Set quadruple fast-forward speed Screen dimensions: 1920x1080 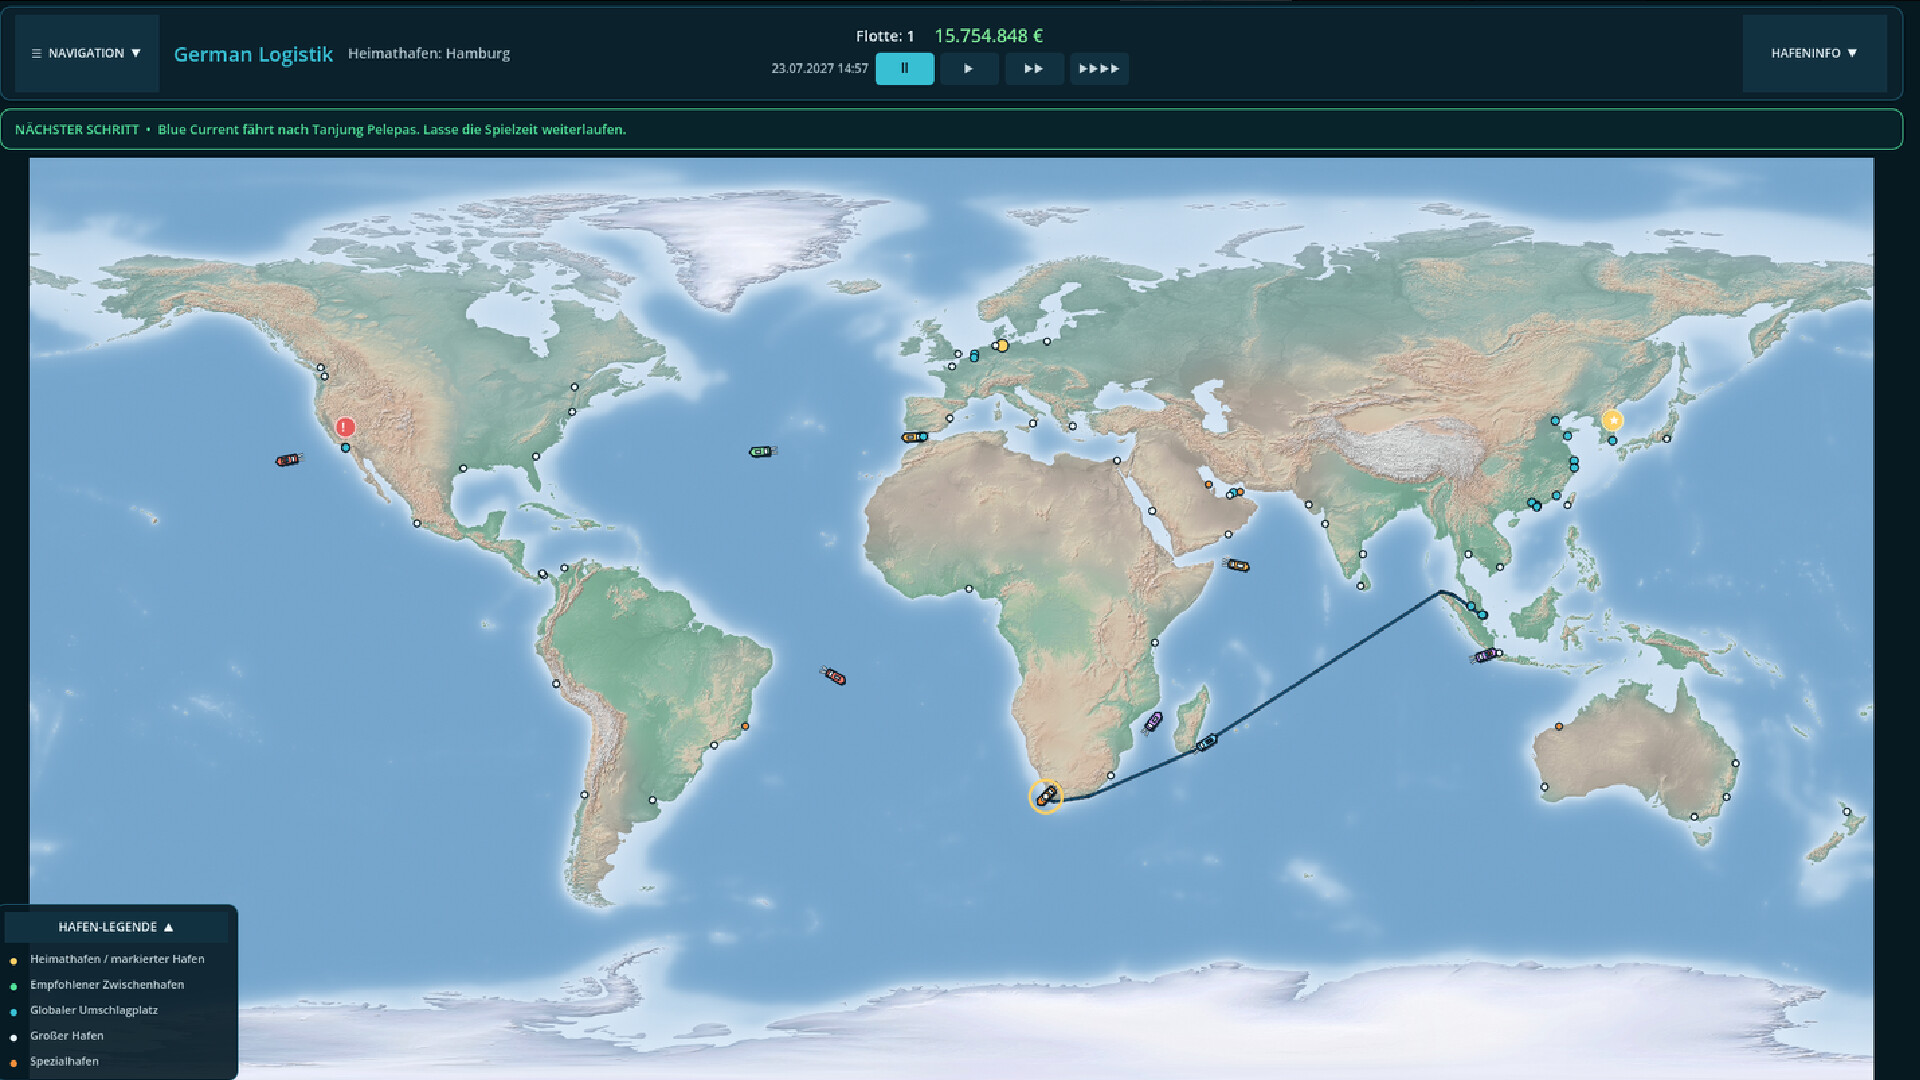point(1099,69)
